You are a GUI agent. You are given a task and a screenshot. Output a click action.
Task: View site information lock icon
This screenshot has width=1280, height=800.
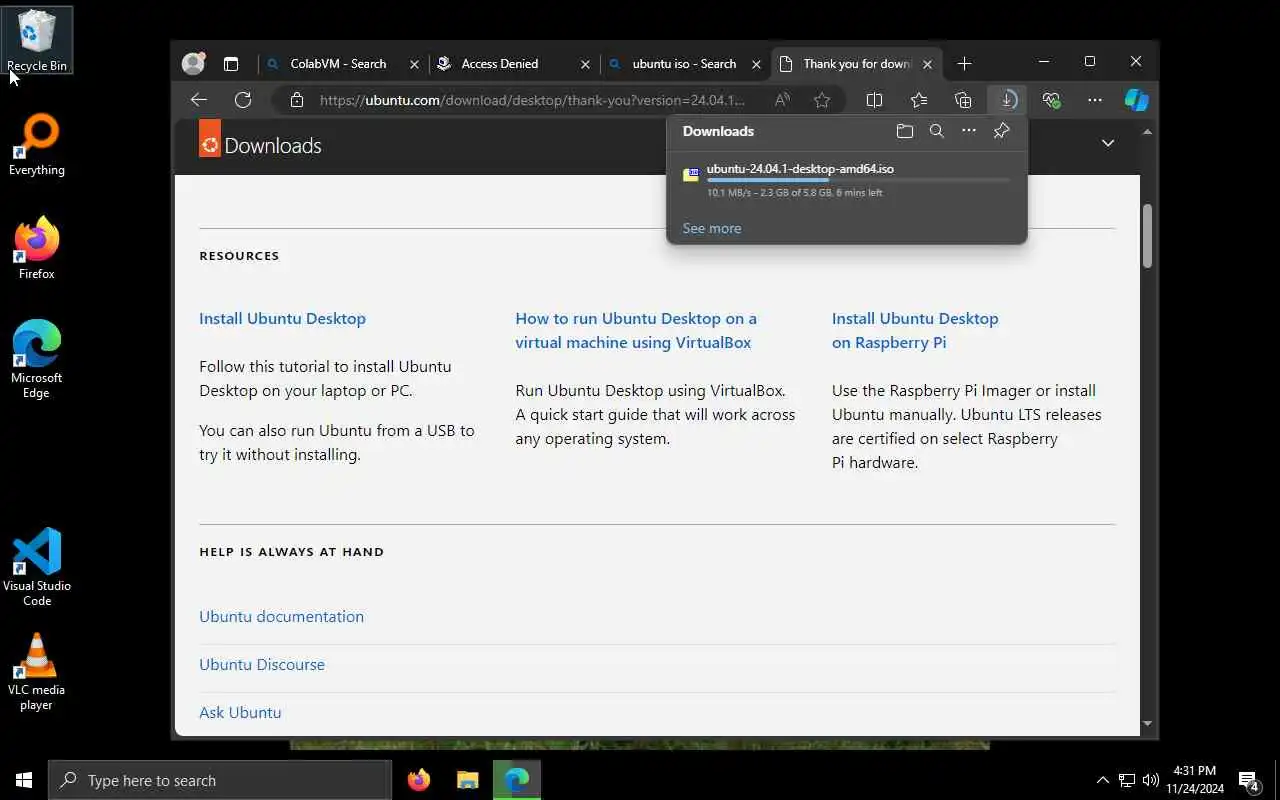tap(296, 100)
